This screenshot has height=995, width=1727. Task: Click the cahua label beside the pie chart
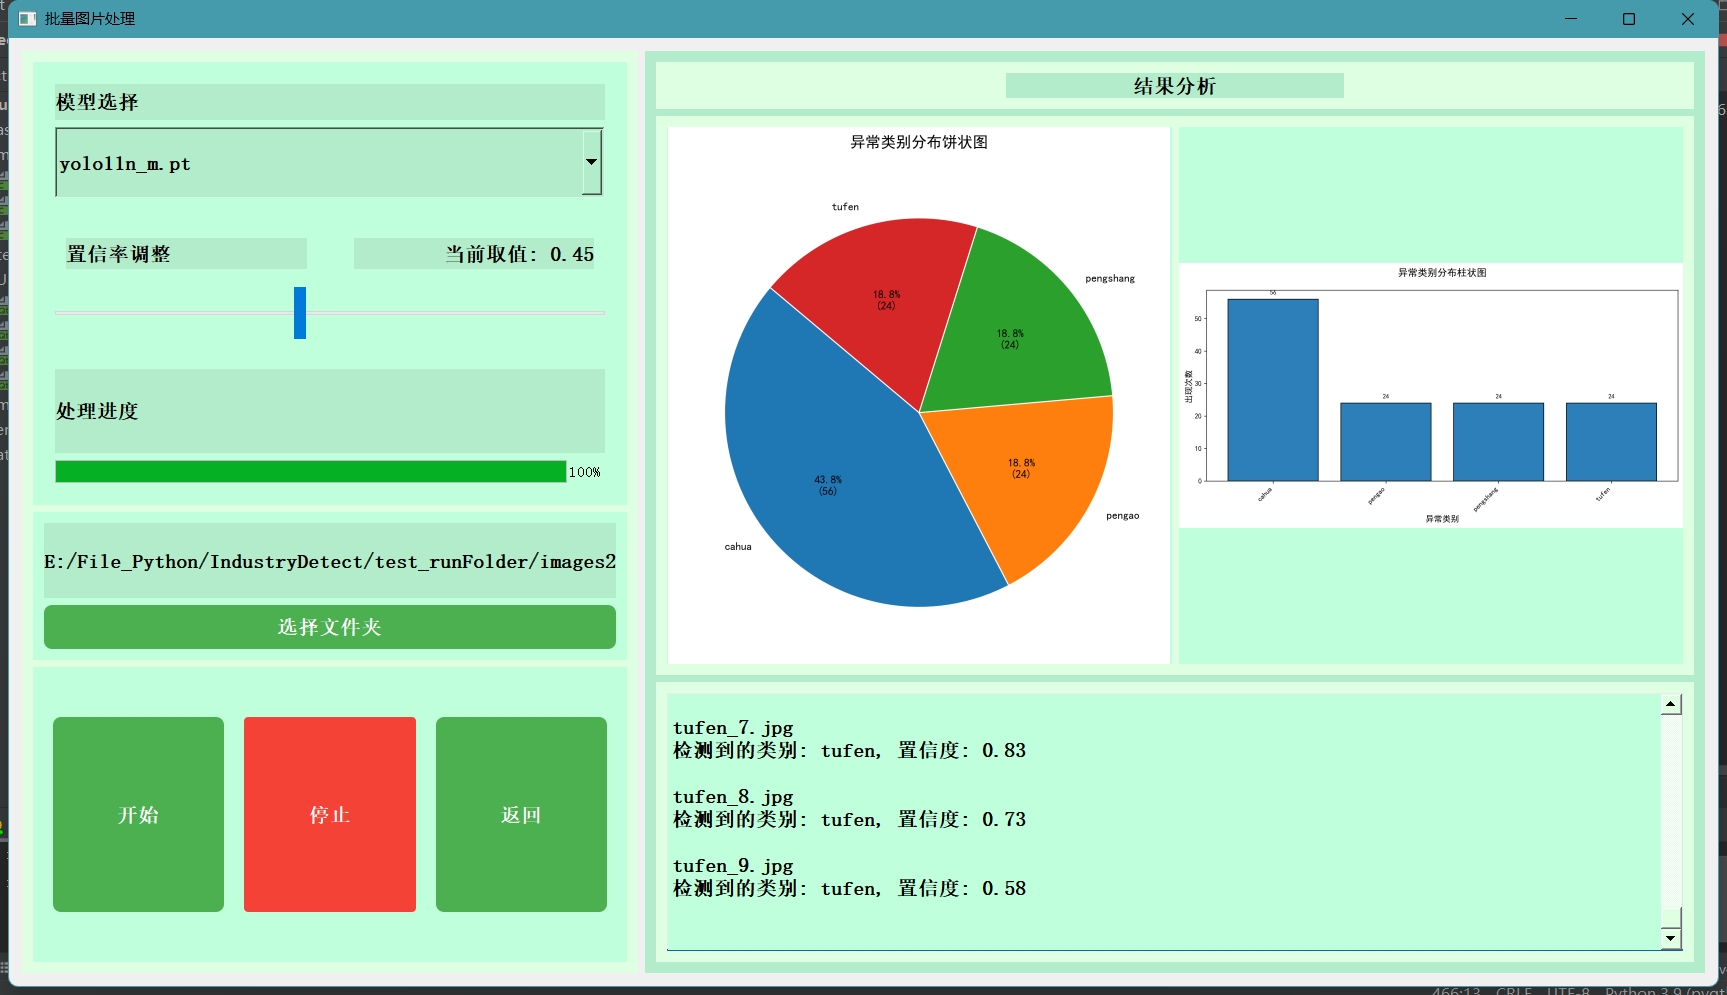[738, 547]
